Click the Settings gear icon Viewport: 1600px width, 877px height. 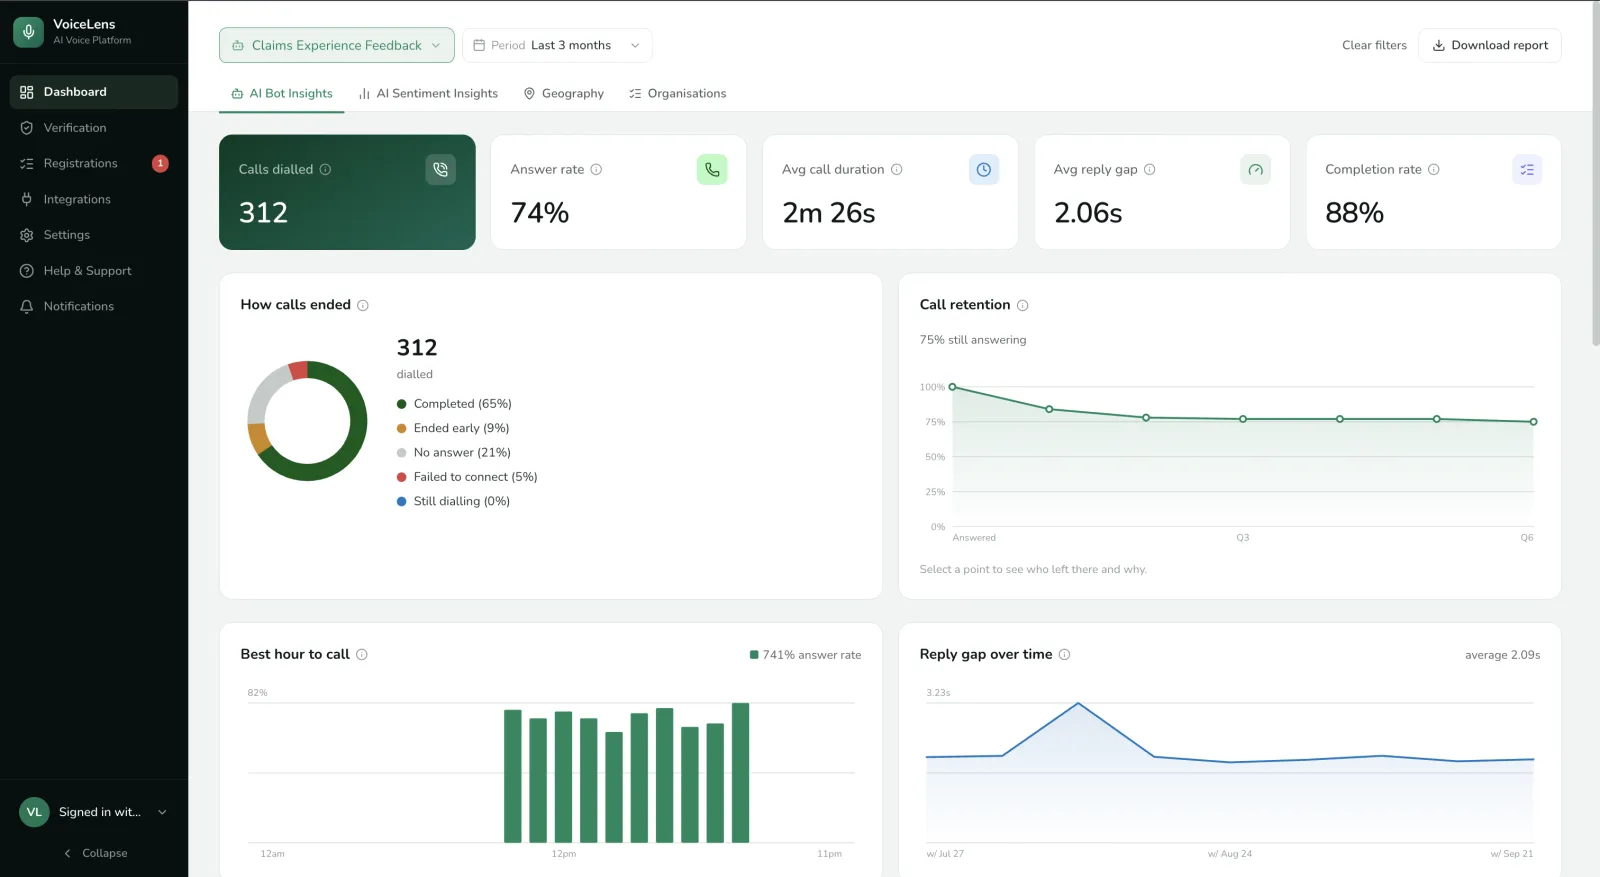(x=27, y=235)
